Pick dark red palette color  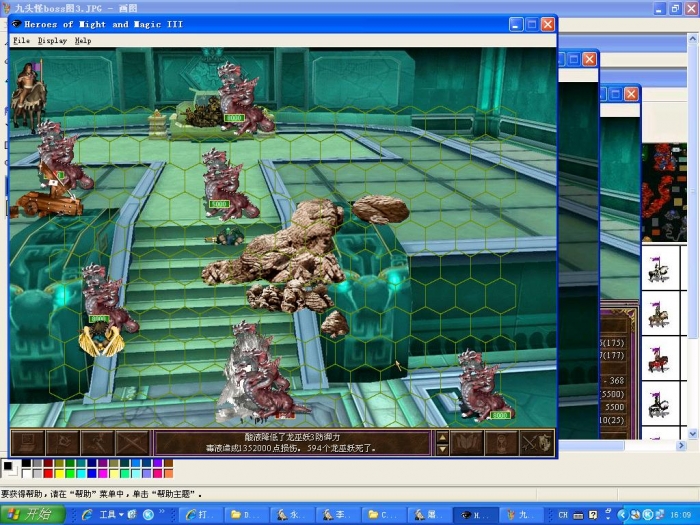click(x=48, y=463)
